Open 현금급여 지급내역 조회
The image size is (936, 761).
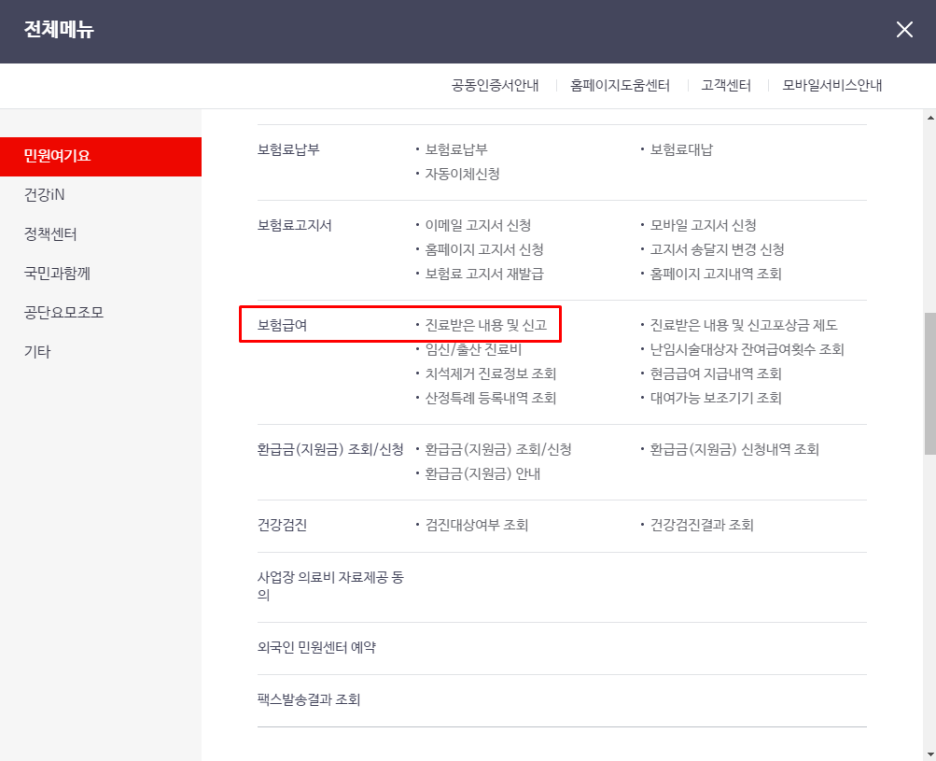point(716,374)
